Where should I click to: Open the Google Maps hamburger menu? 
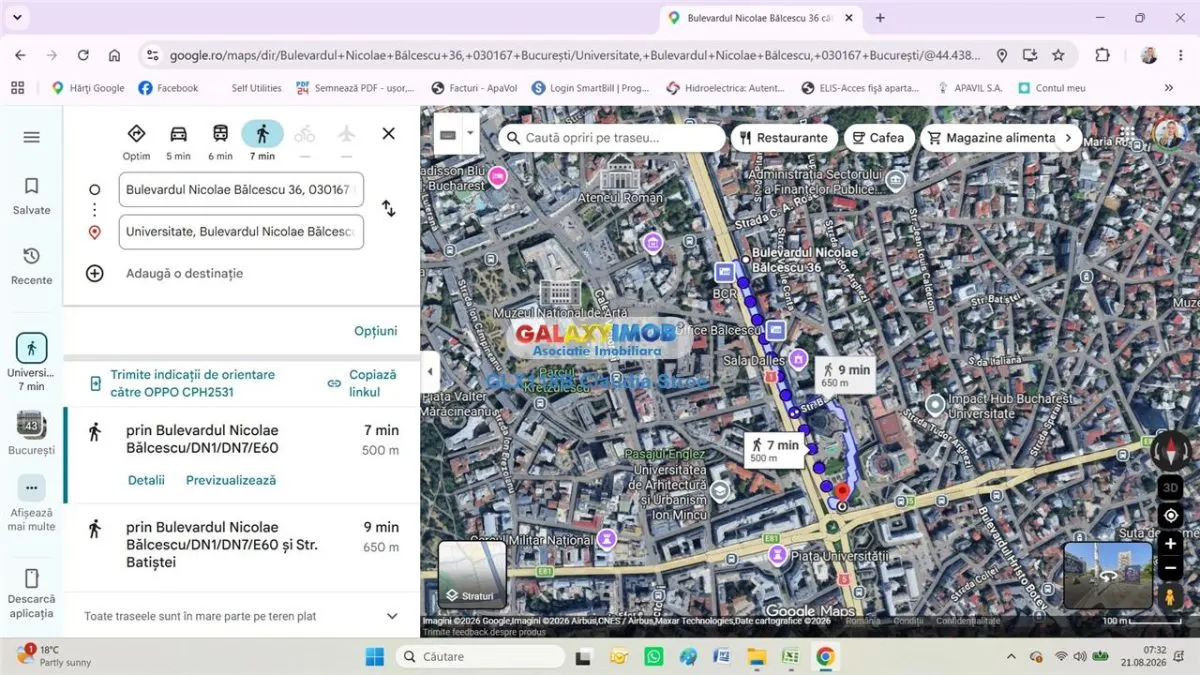tap(31, 137)
